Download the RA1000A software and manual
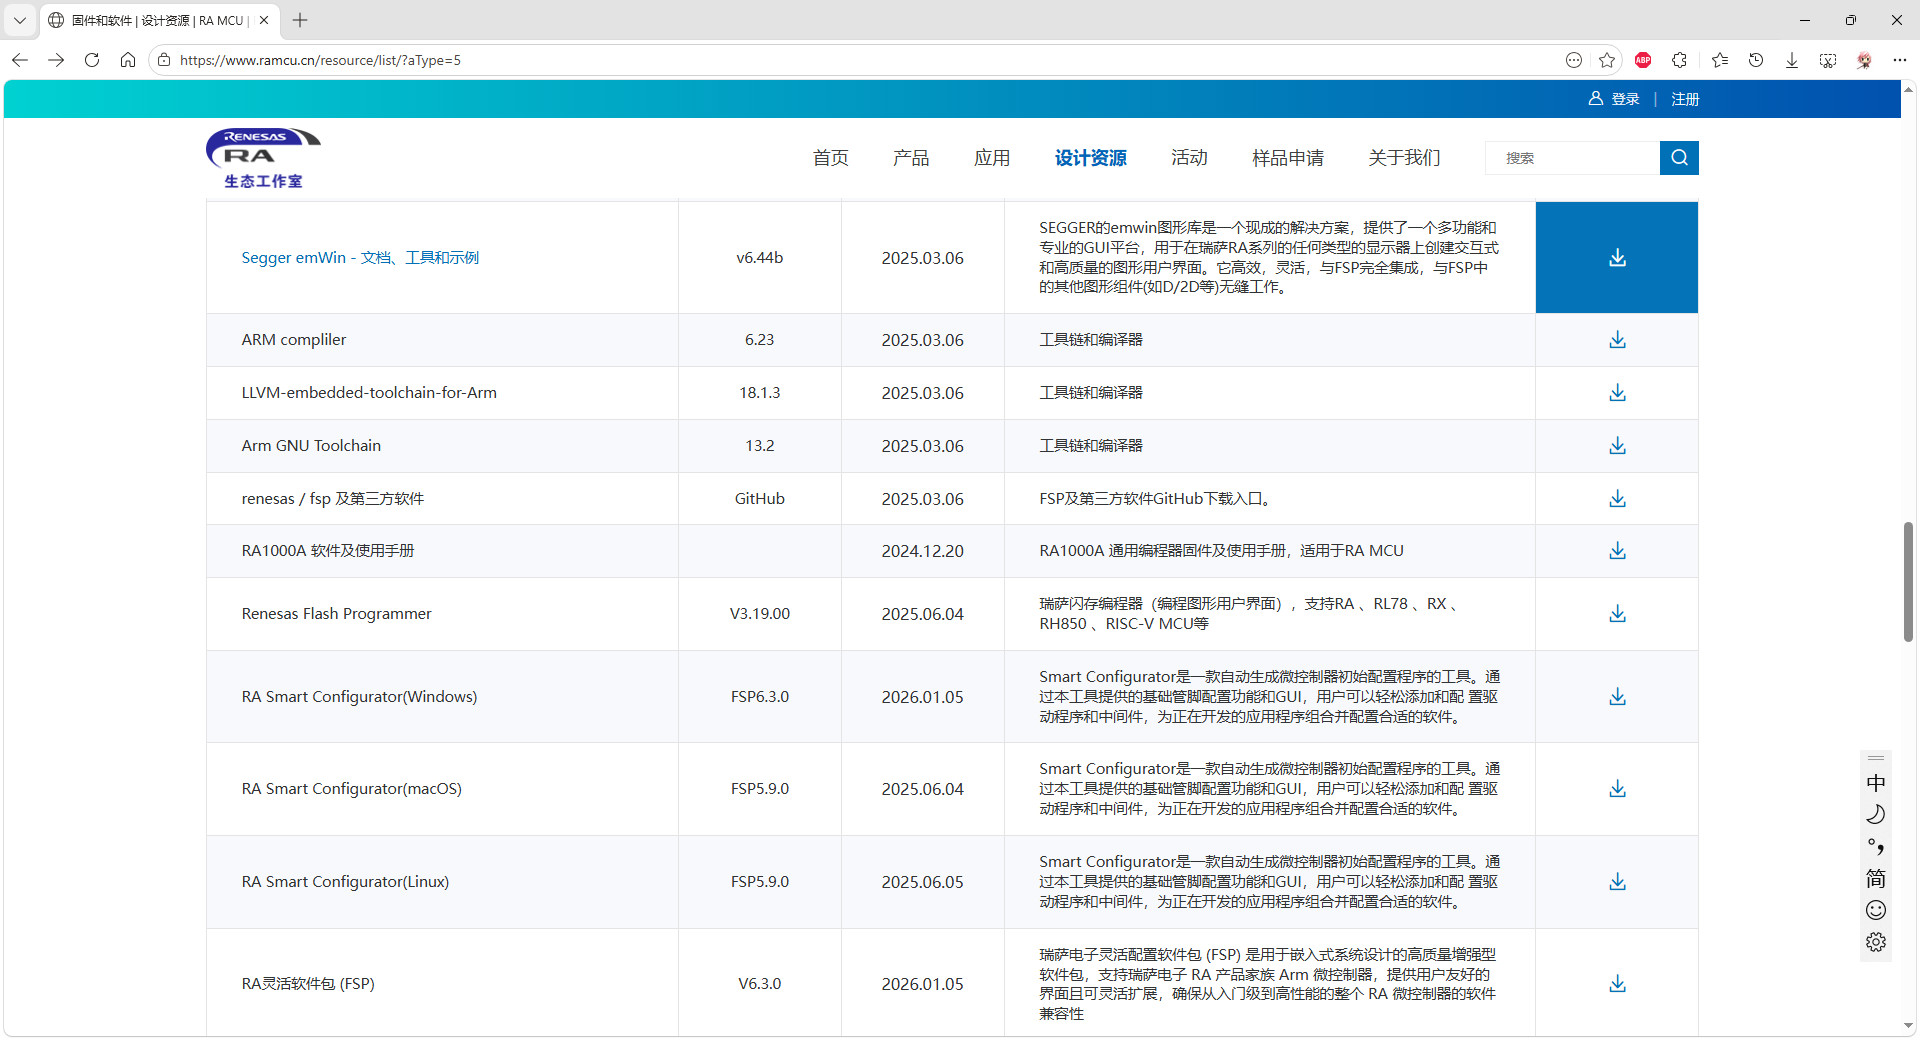1920x1040 pixels. [x=1617, y=551]
